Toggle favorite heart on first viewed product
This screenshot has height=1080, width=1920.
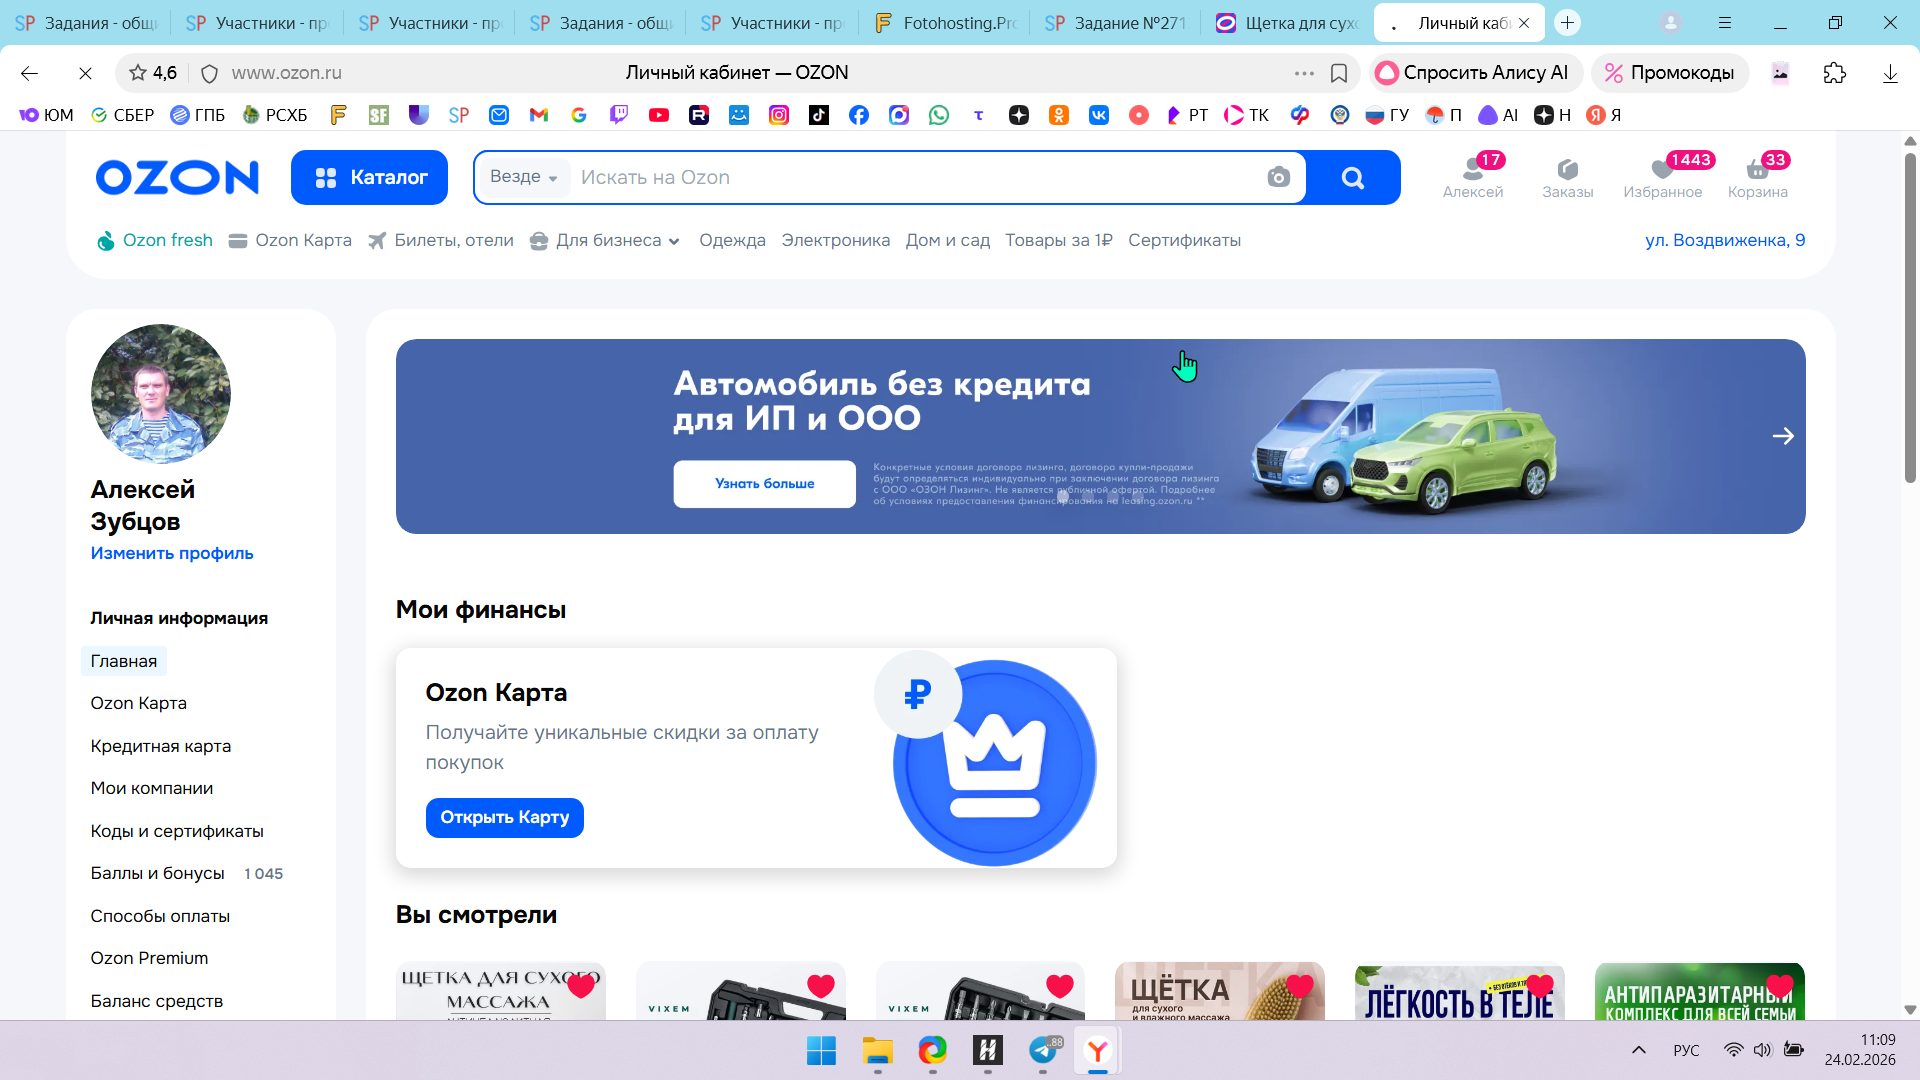click(581, 986)
